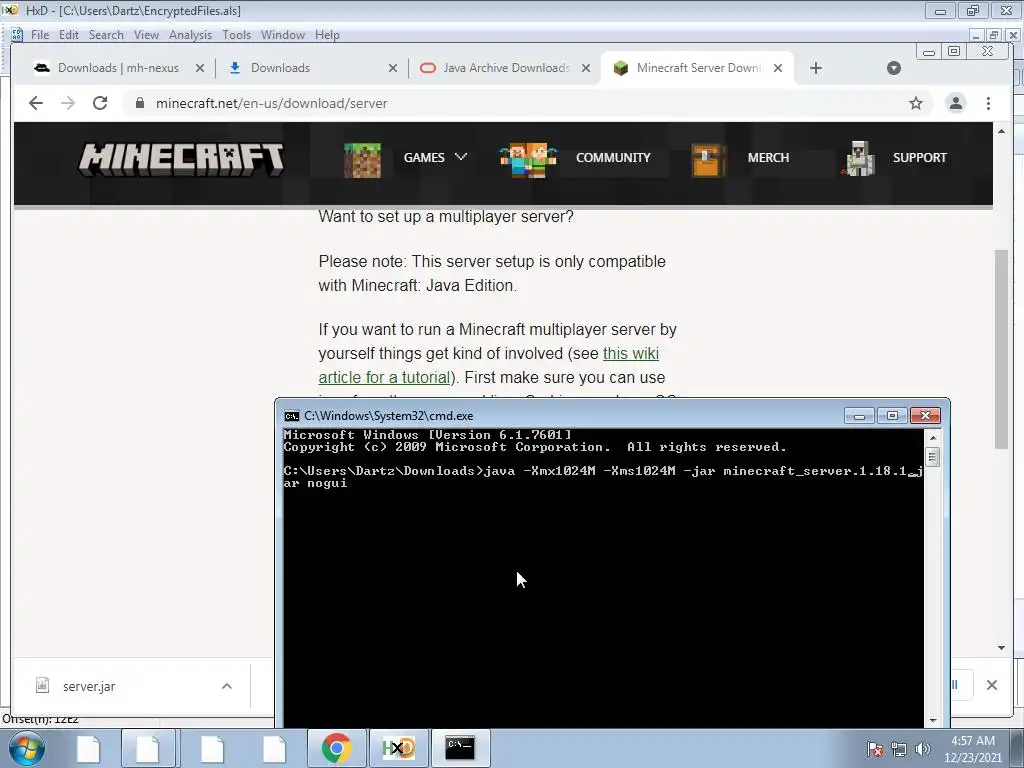Expand the GAMES dropdown
Screen dimensions: 1024x768
(434, 157)
